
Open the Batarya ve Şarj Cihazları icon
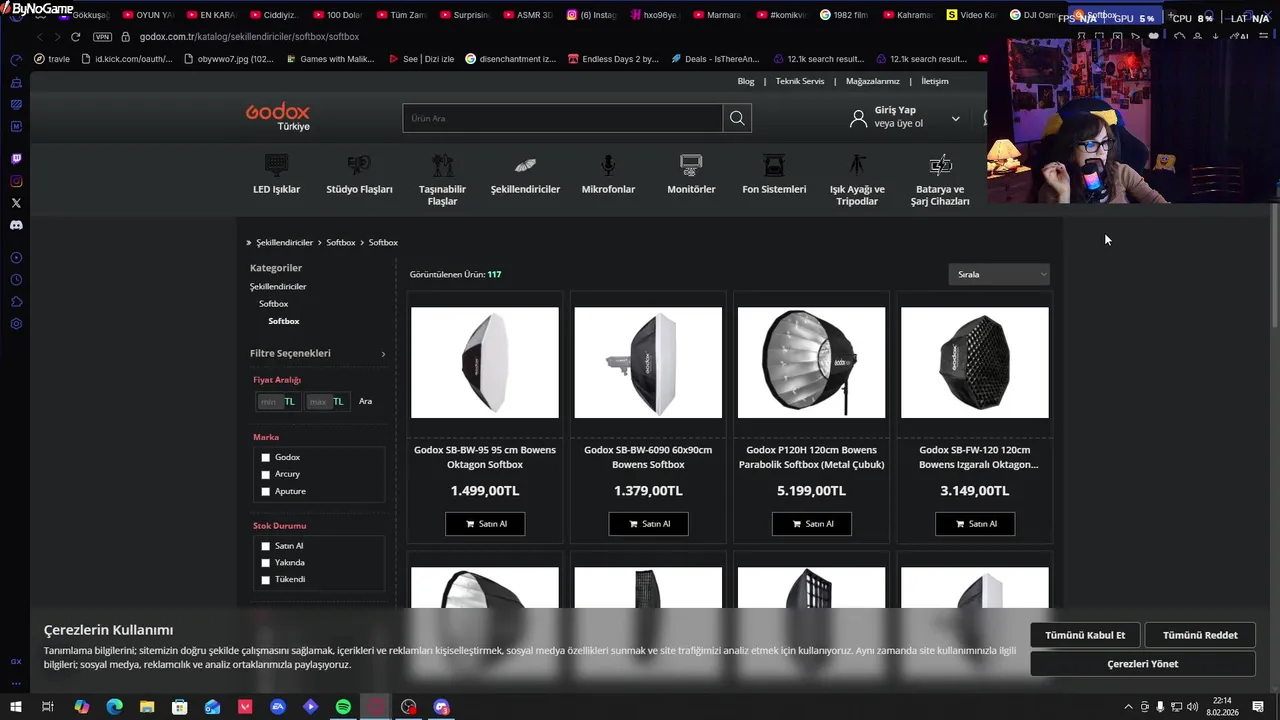pos(940,165)
